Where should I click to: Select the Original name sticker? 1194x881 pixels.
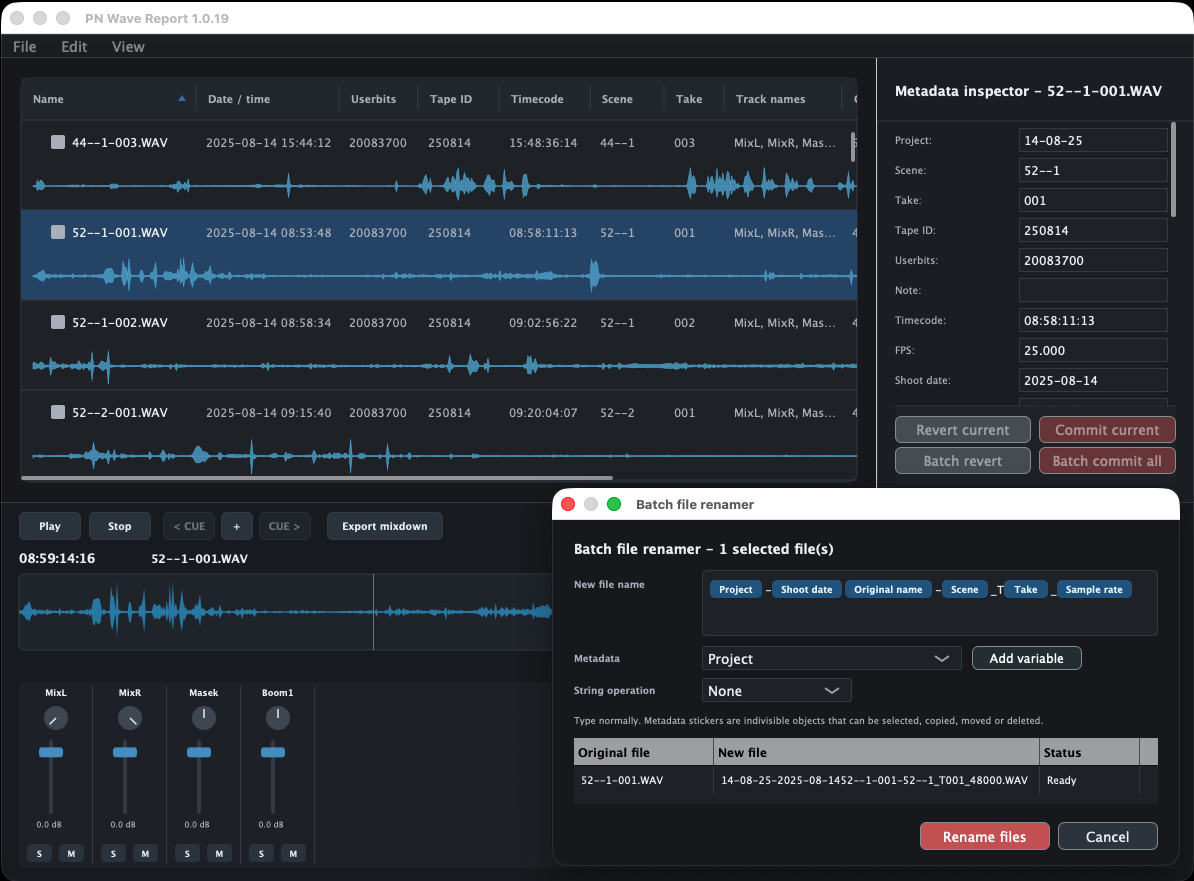tap(888, 589)
